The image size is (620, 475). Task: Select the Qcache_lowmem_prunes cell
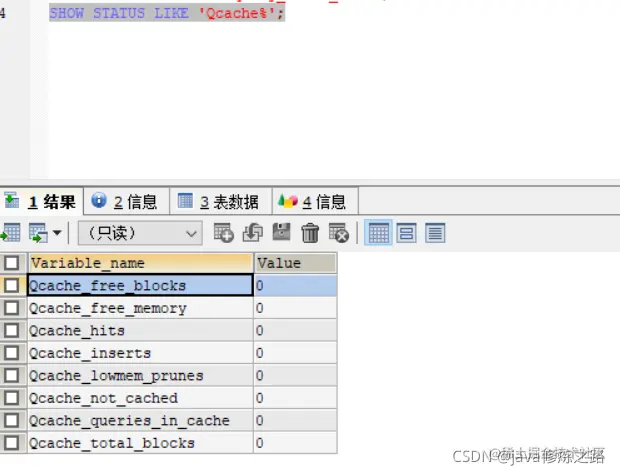(x=140, y=375)
